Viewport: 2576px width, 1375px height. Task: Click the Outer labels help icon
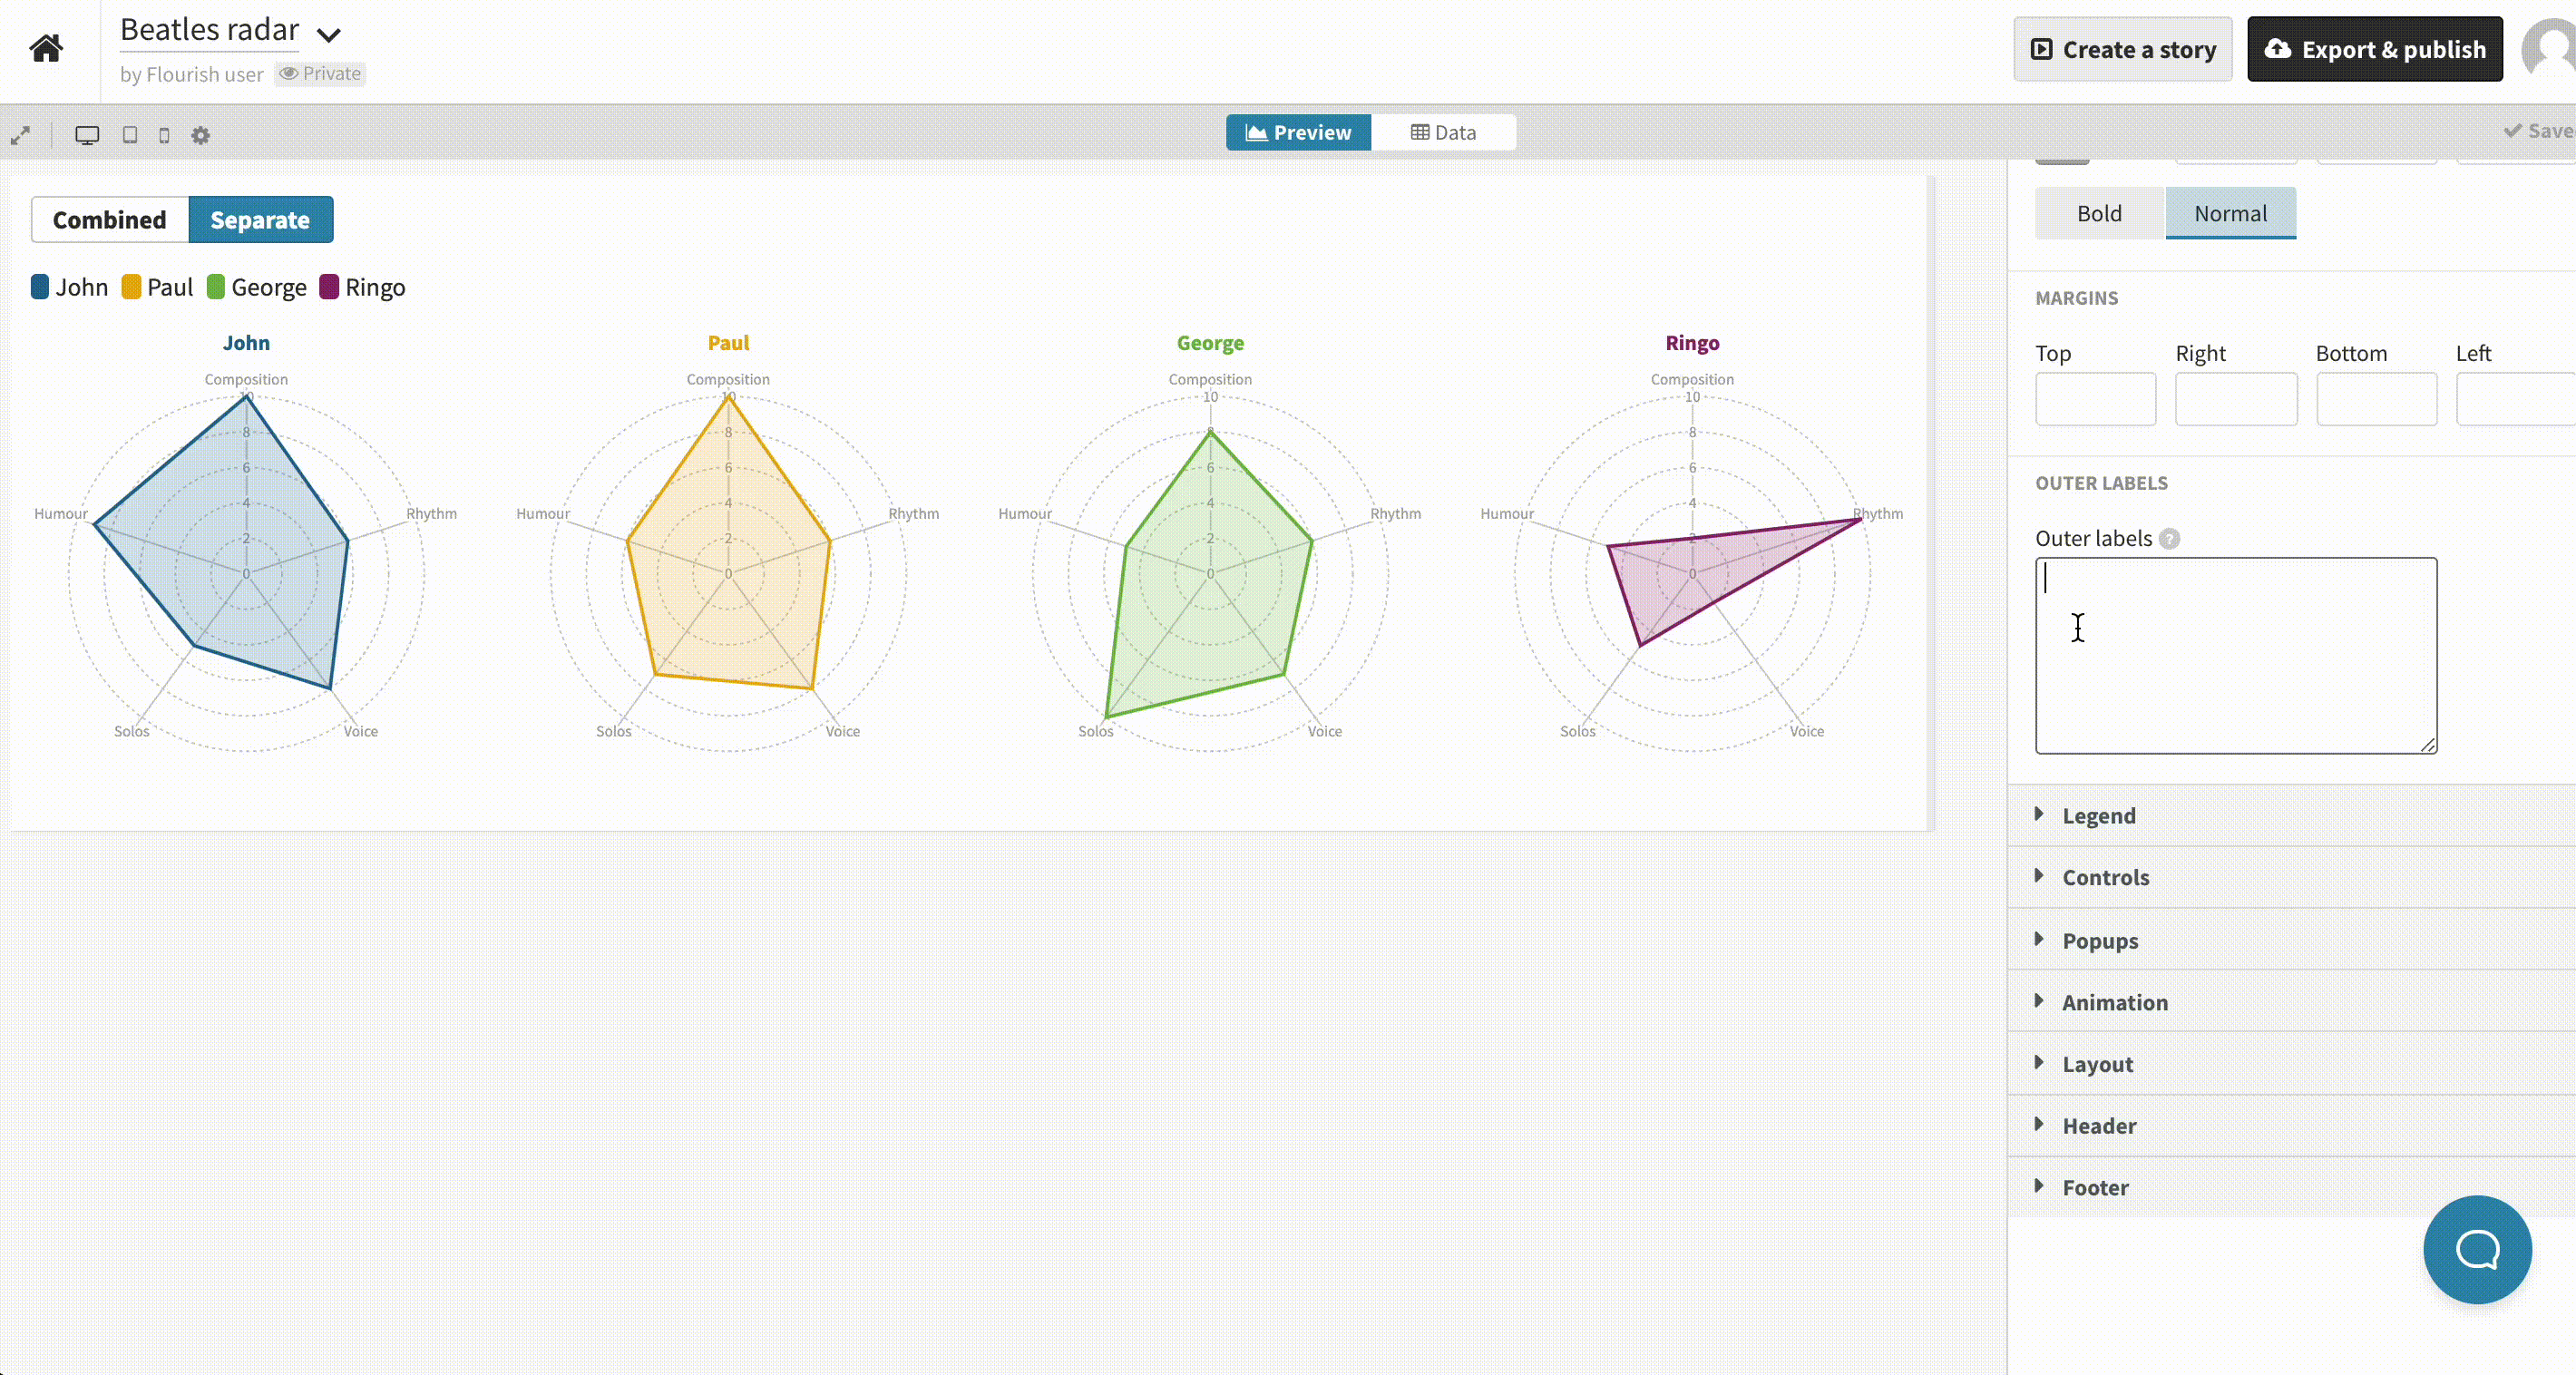(2169, 539)
